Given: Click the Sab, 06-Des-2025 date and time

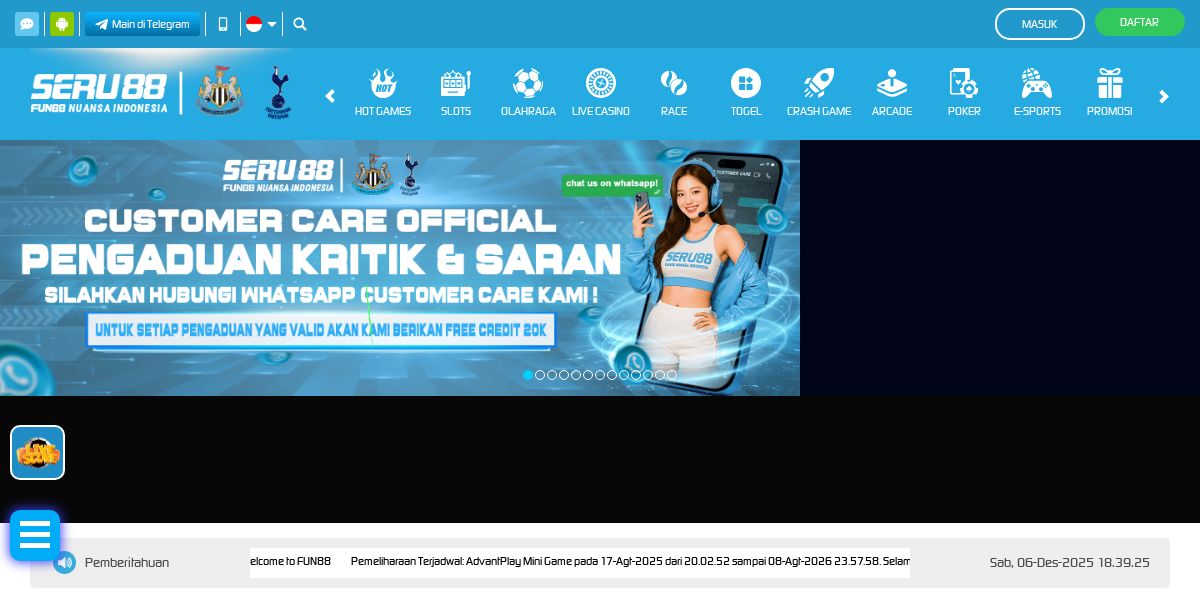Looking at the screenshot, I should click(1070, 563).
